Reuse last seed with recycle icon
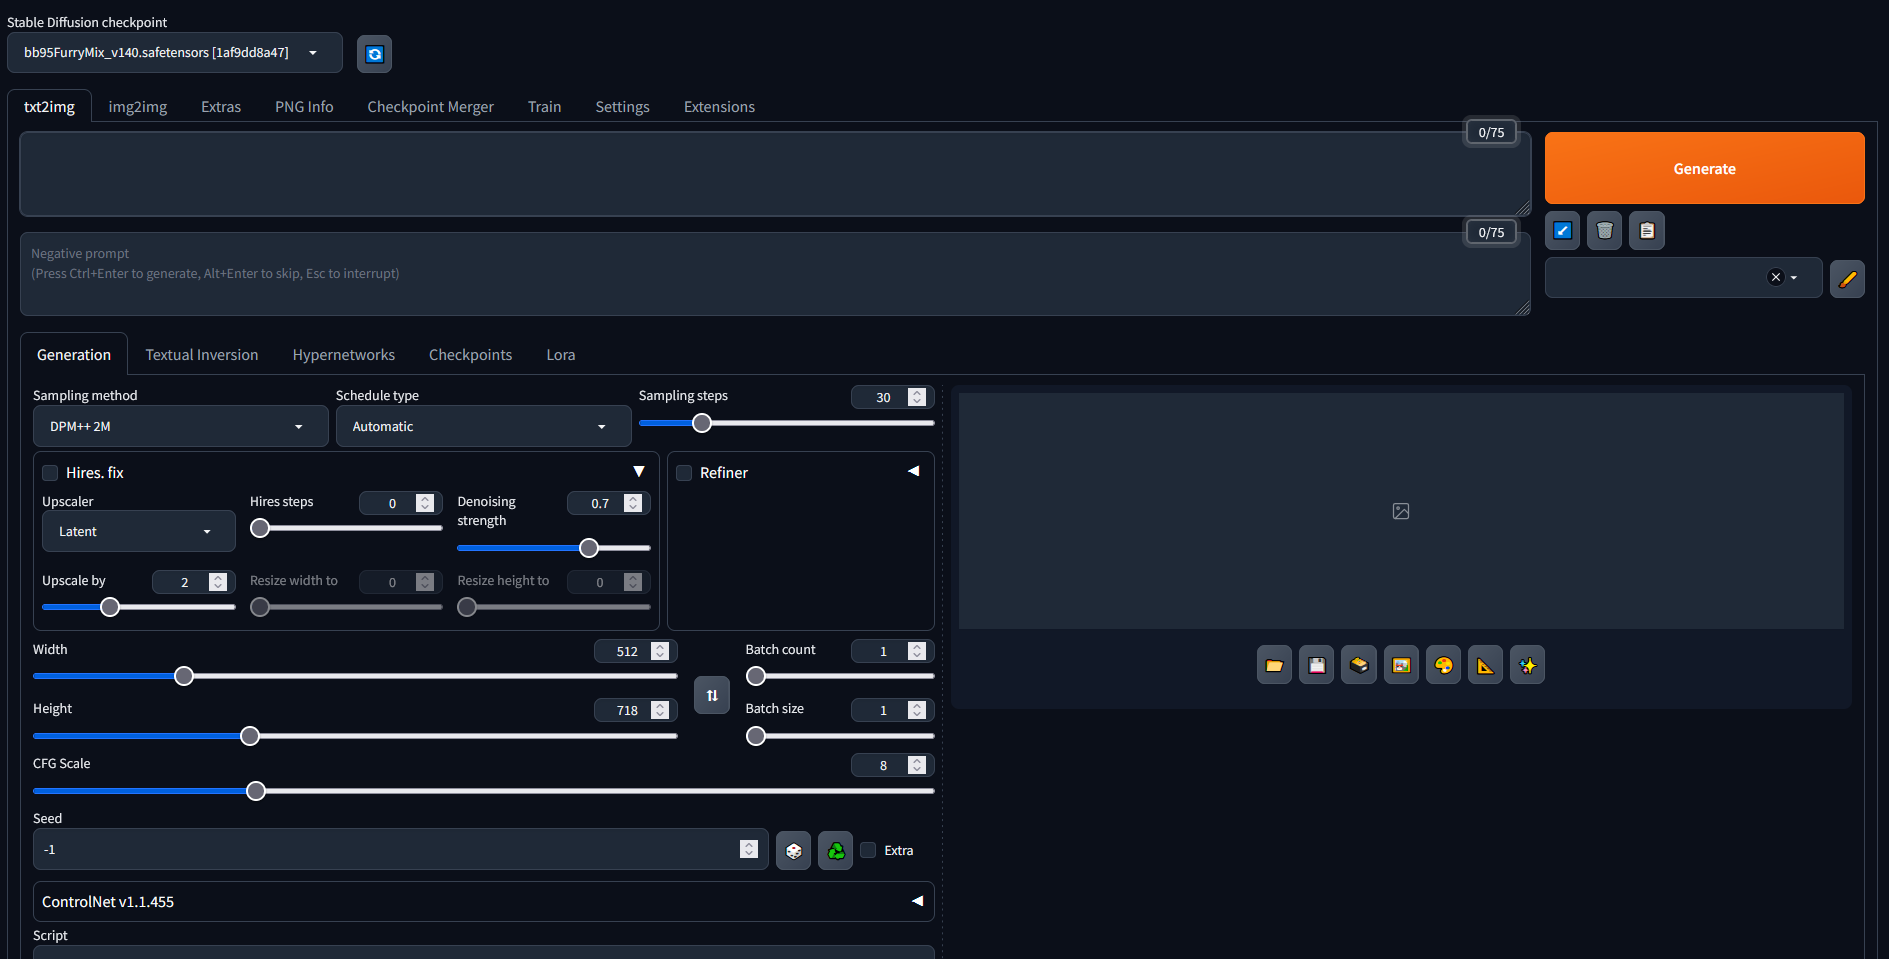 tap(835, 851)
